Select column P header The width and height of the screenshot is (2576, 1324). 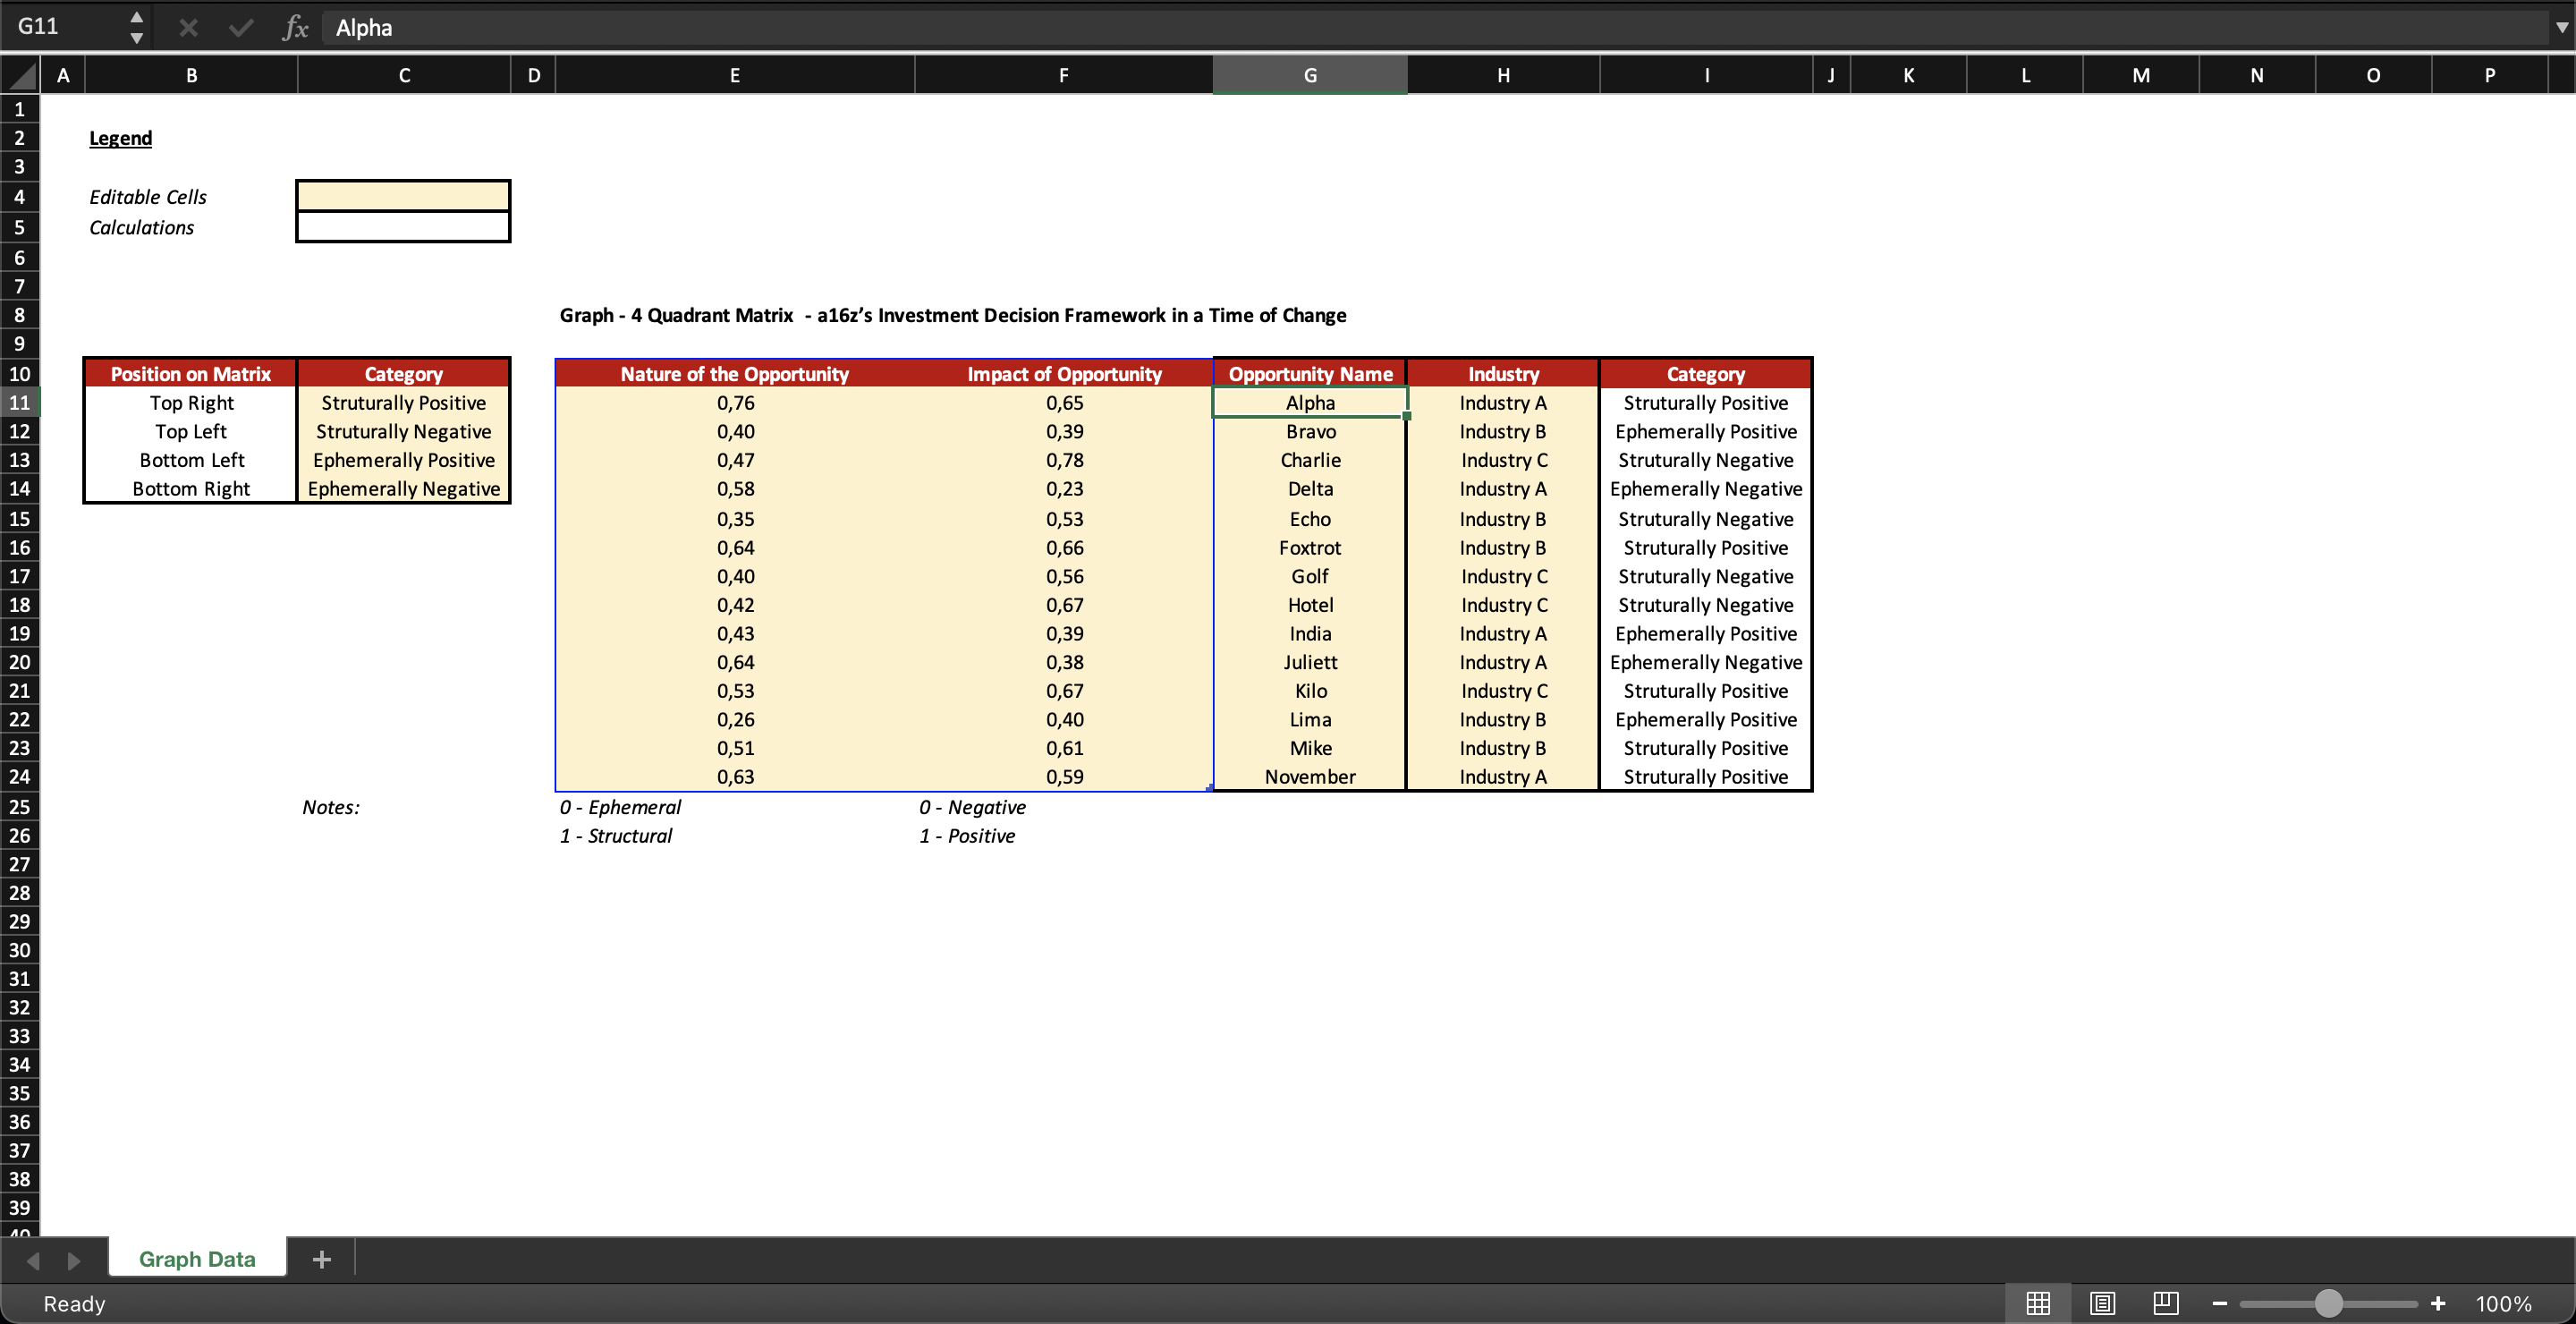click(2489, 75)
